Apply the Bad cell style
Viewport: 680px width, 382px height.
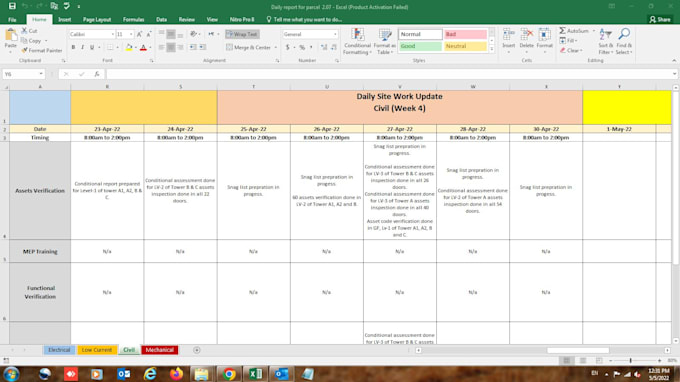pyautogui.click(x=465, y=34)
